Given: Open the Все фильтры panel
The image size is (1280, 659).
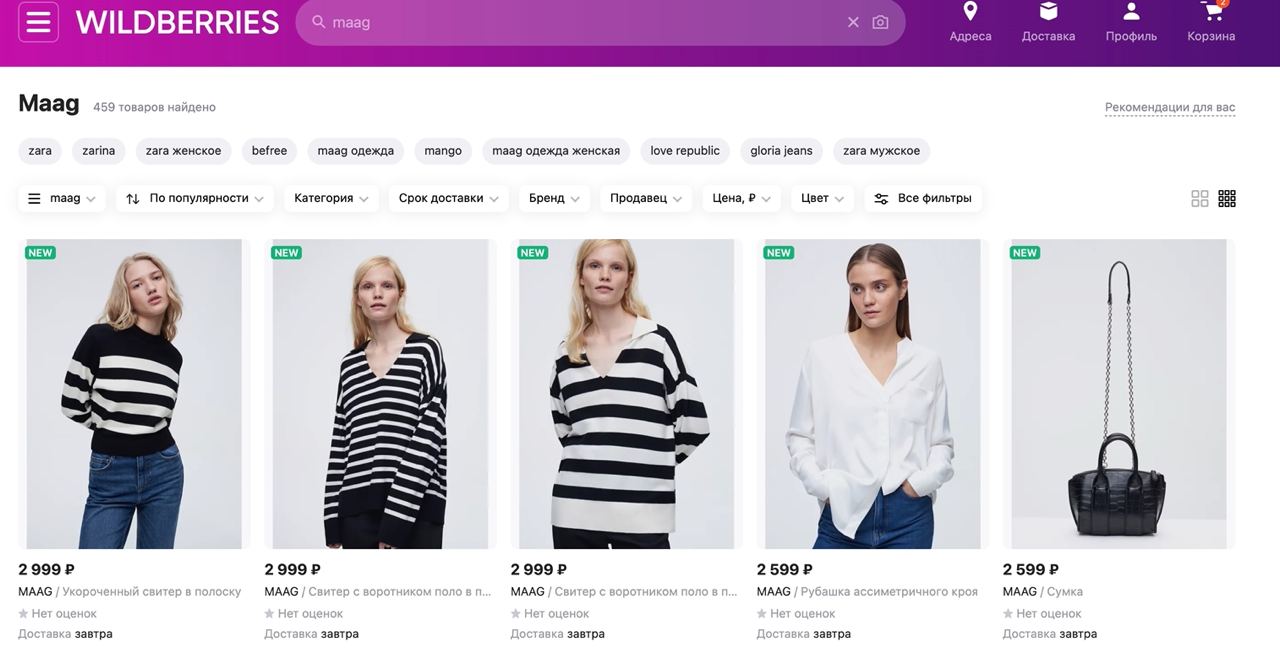Looking at the screenshot, I should click(923, 198).
